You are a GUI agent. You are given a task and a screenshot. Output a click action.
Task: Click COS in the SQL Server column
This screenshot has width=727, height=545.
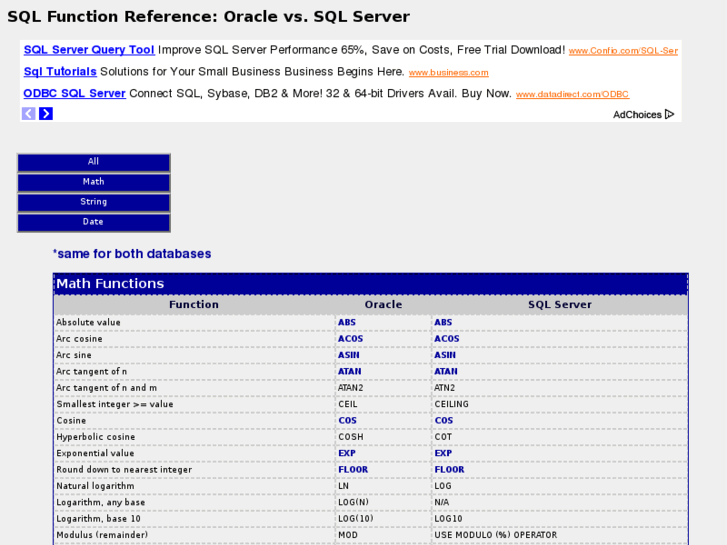(x=444, y=420)
